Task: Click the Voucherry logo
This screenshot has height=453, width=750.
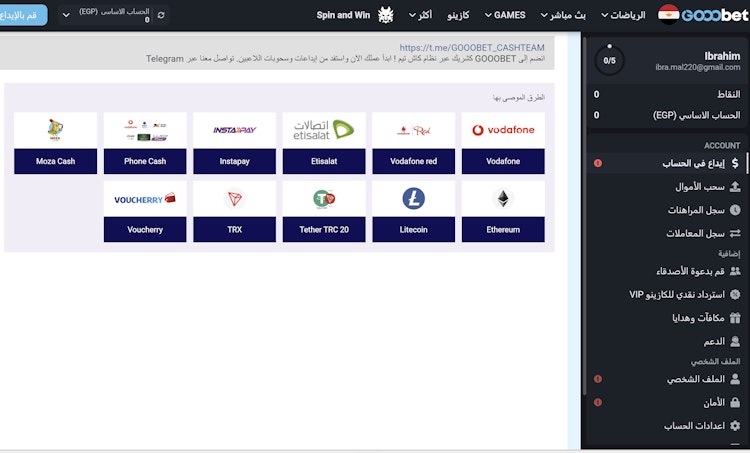Action: click(145, 199)
